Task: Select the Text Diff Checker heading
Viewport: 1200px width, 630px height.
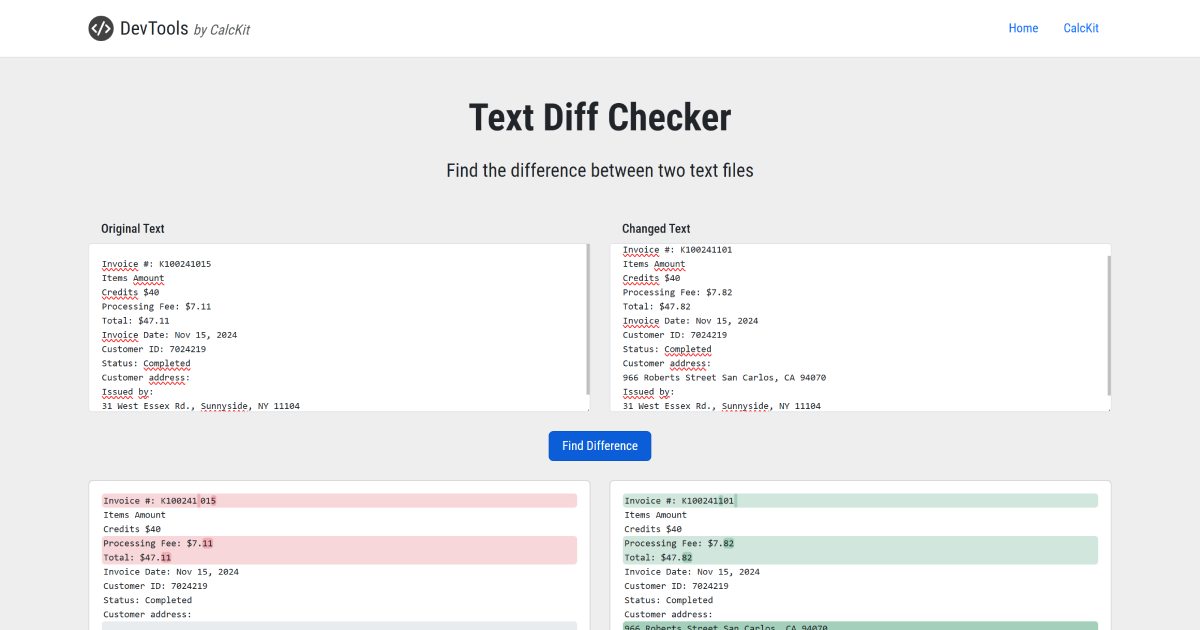Action: 599,117
